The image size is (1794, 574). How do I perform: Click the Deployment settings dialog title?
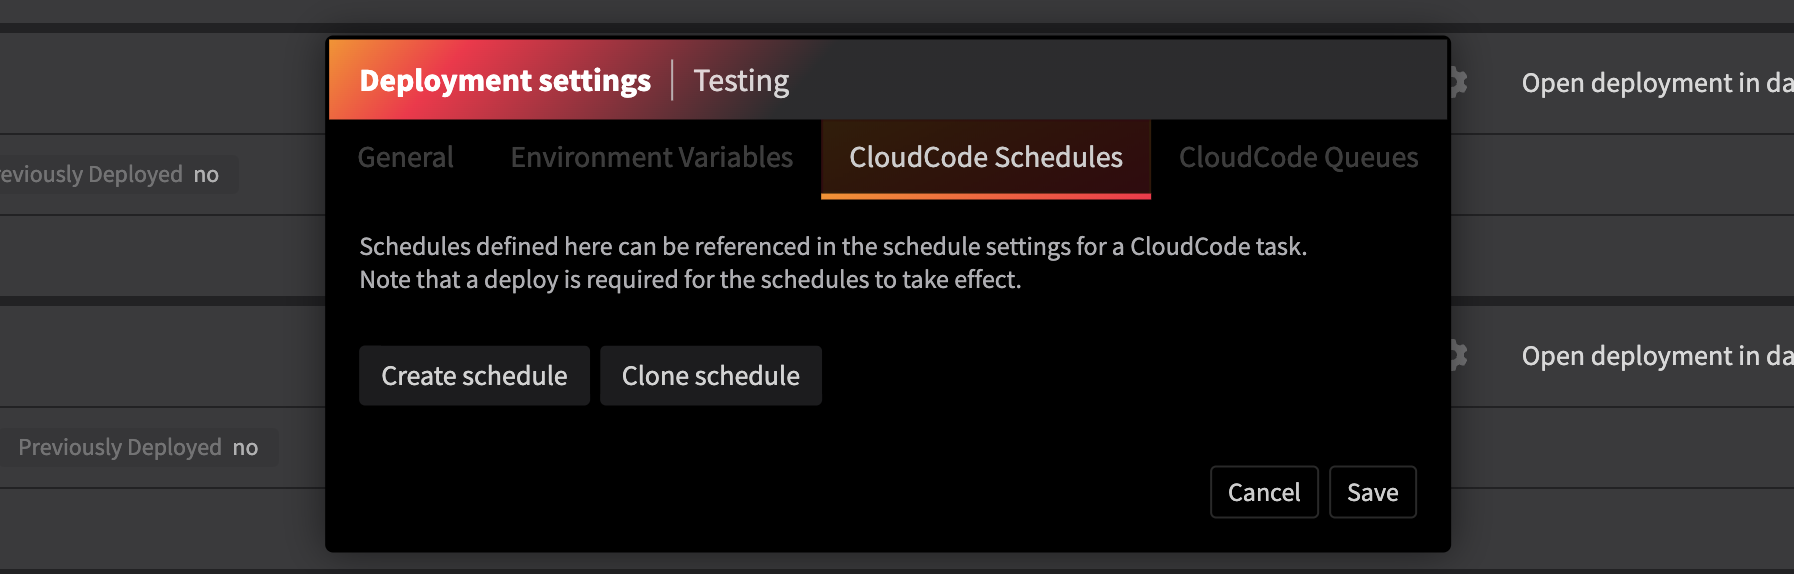pos(504,80)
